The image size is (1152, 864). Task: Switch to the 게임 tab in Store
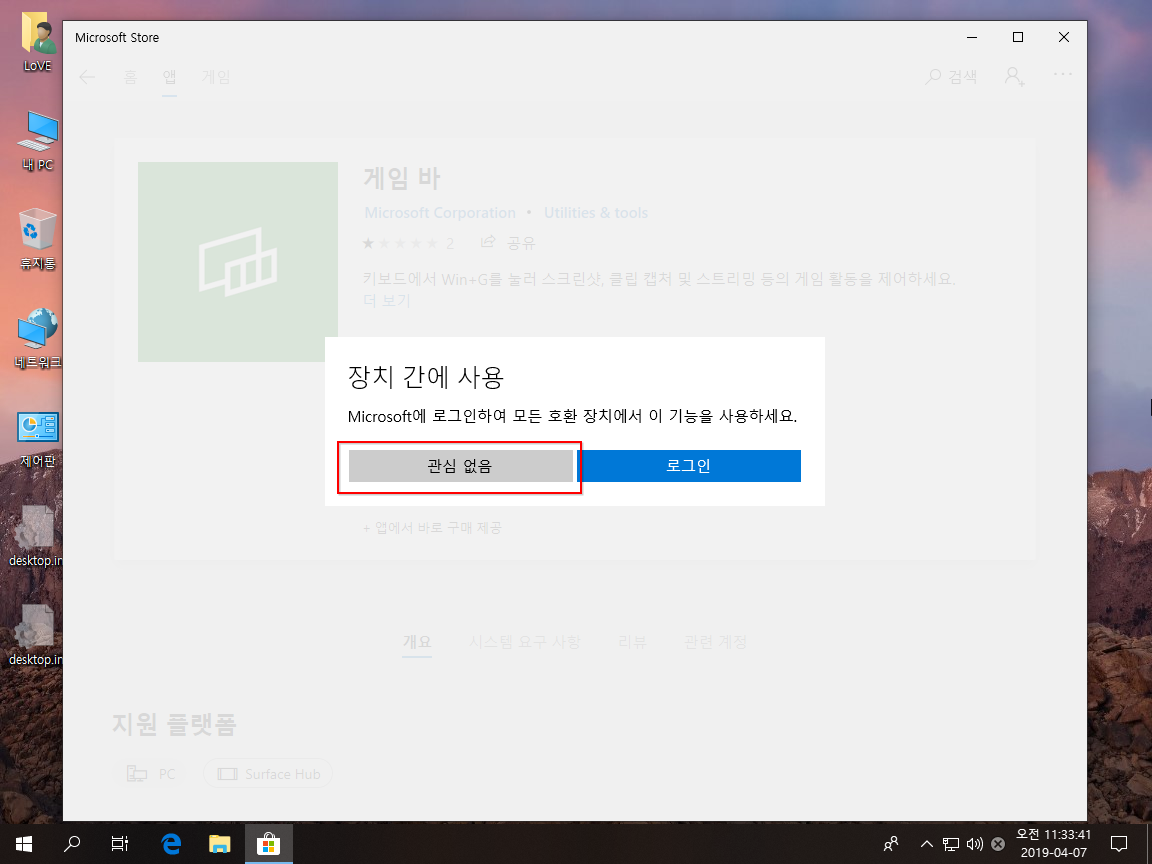pos(216,76)
